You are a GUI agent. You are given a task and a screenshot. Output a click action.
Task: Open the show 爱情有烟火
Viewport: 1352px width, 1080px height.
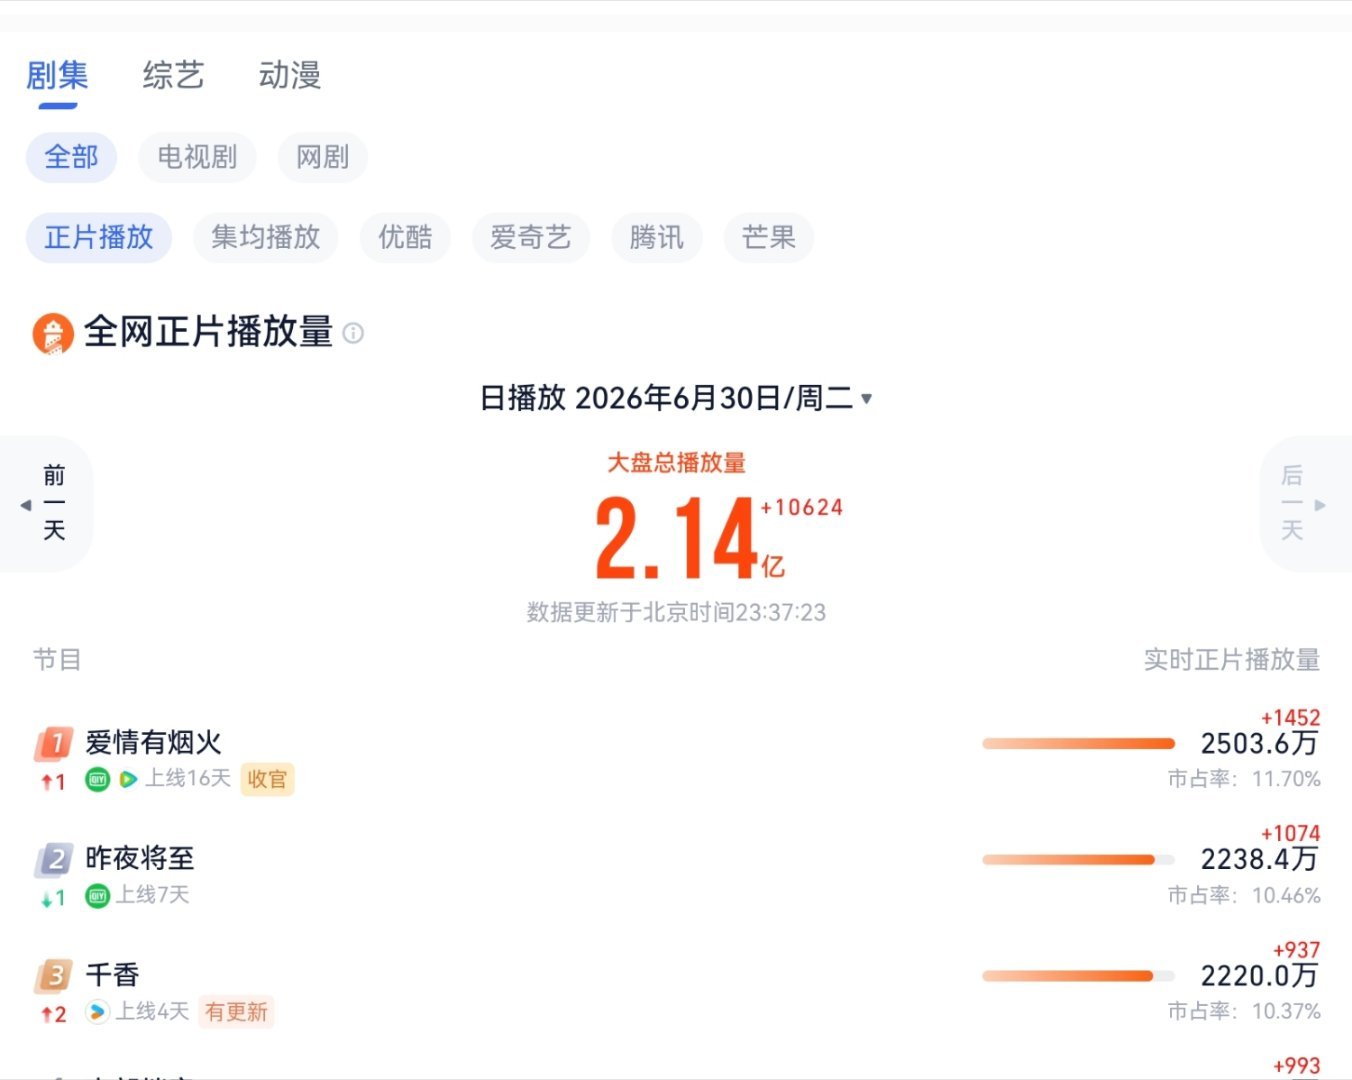[x=153, y=743]
